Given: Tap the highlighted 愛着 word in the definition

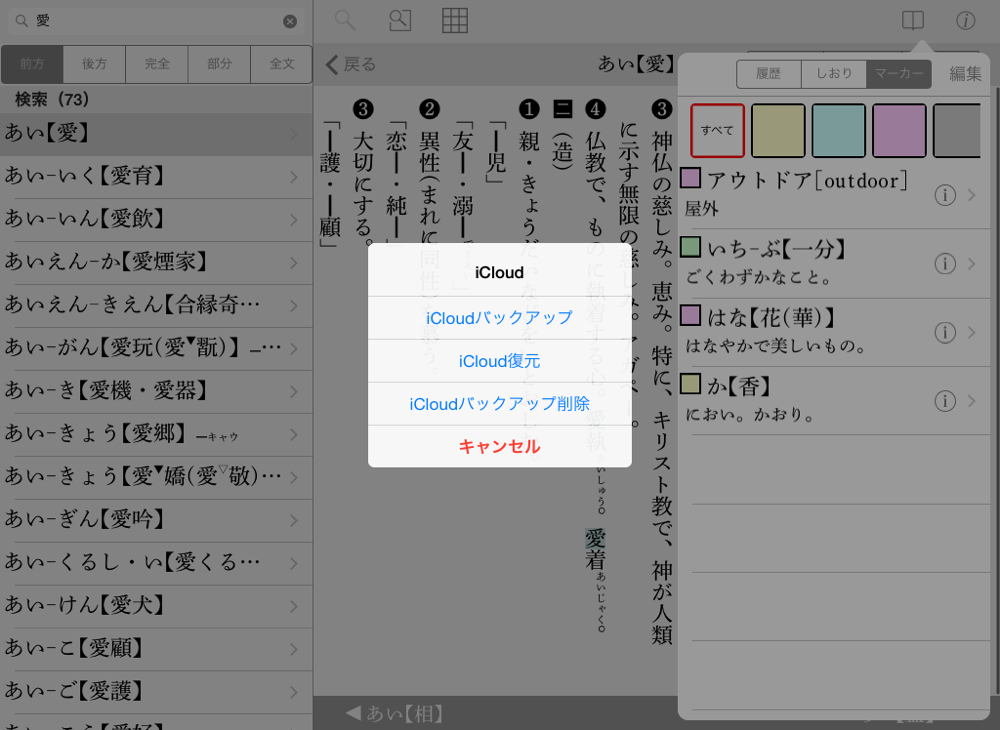Looking at the screenshot, I should [x=595, y=550].
